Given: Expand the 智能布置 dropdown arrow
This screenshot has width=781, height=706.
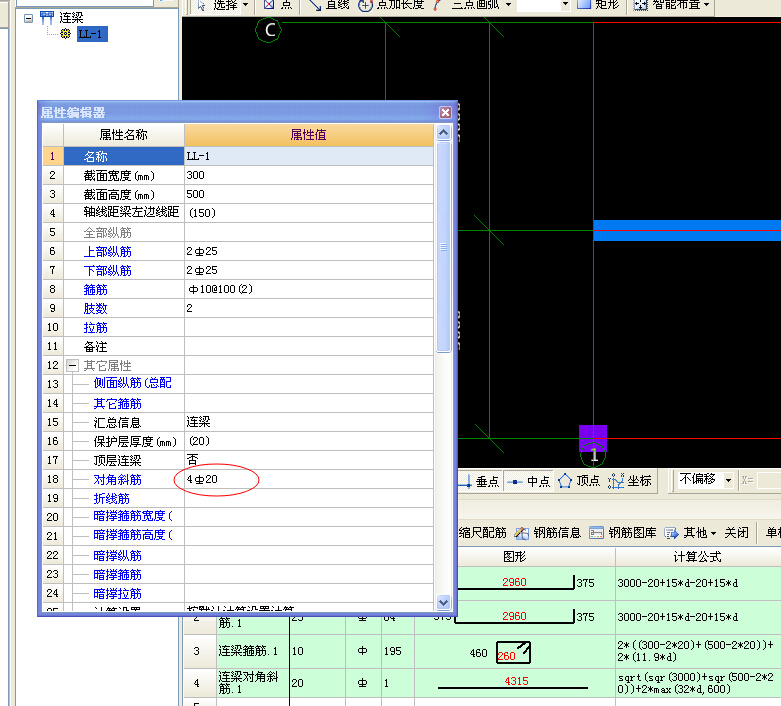Looking at the screenshot, I should (x=706, y=5).
